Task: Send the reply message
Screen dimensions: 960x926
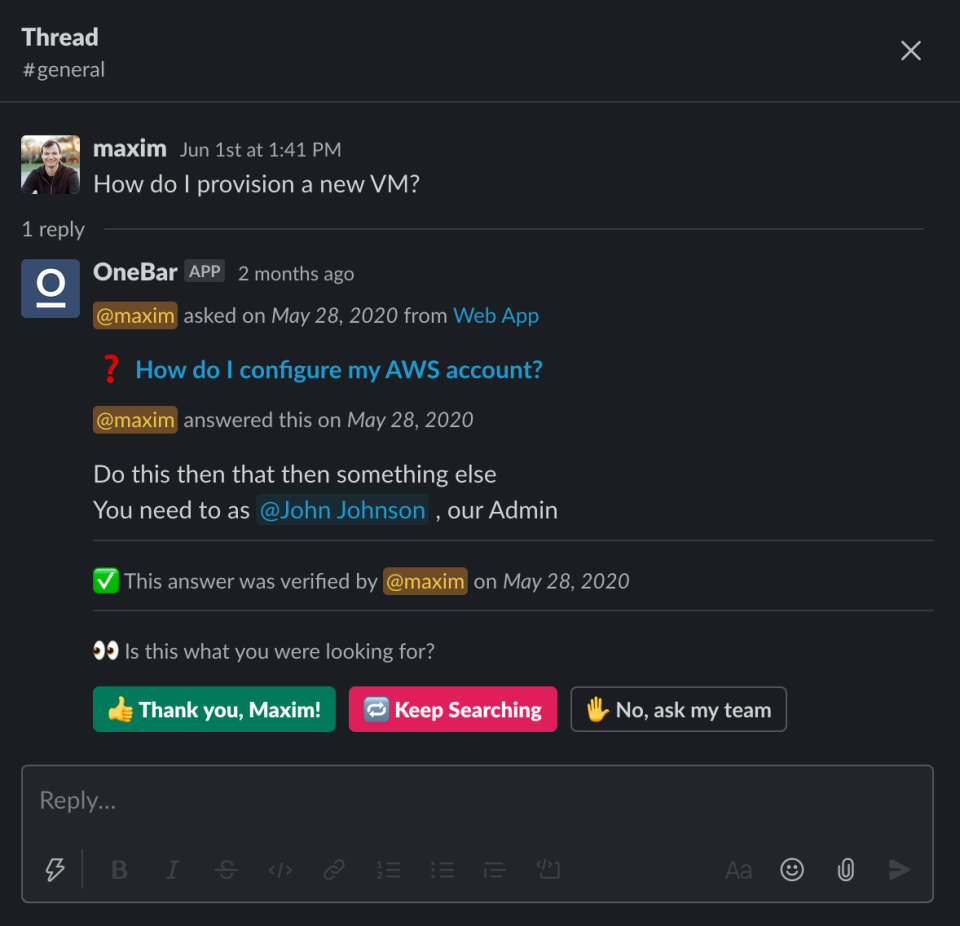Action: click(899, 870)
